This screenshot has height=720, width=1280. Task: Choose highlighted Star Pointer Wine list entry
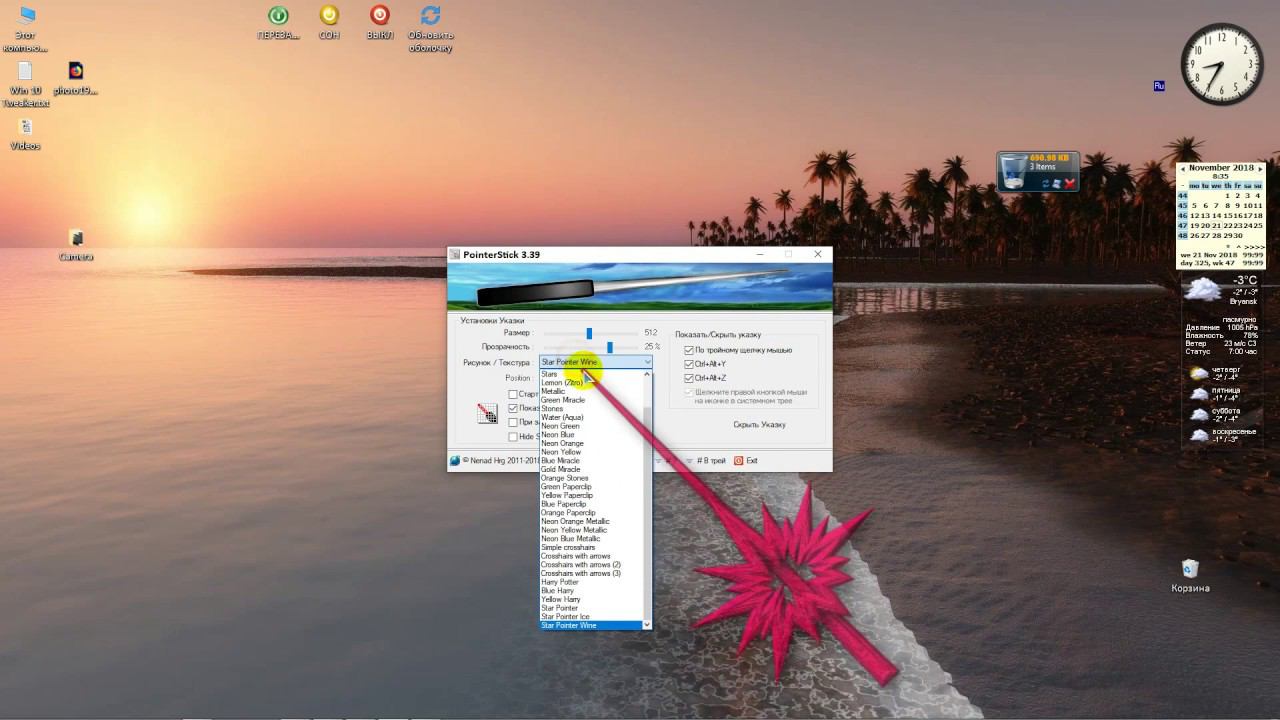[x=591, y=625]
